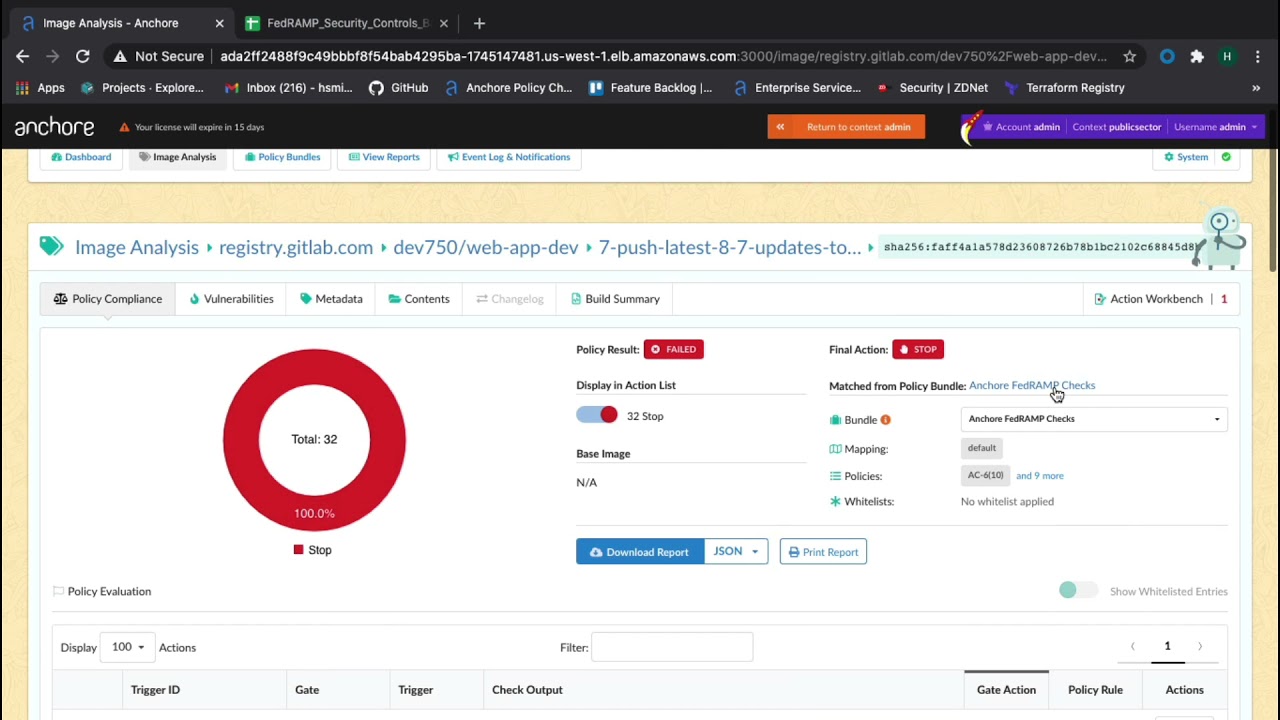Sort by Gate Action column header
Viewport: 1280px width, 720px height.
pos(1006,690)
